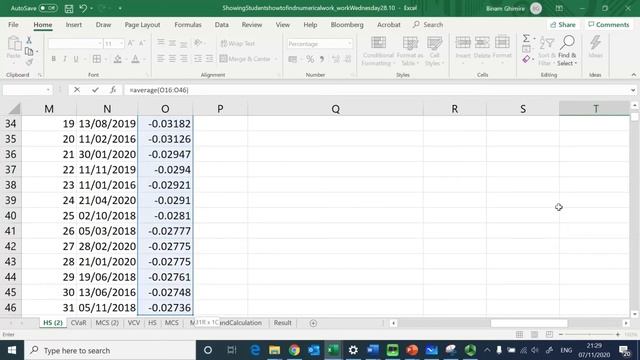Open the Data ribbon tab
640x360 pixels.
pyautogui.click(x=222, y=24)
